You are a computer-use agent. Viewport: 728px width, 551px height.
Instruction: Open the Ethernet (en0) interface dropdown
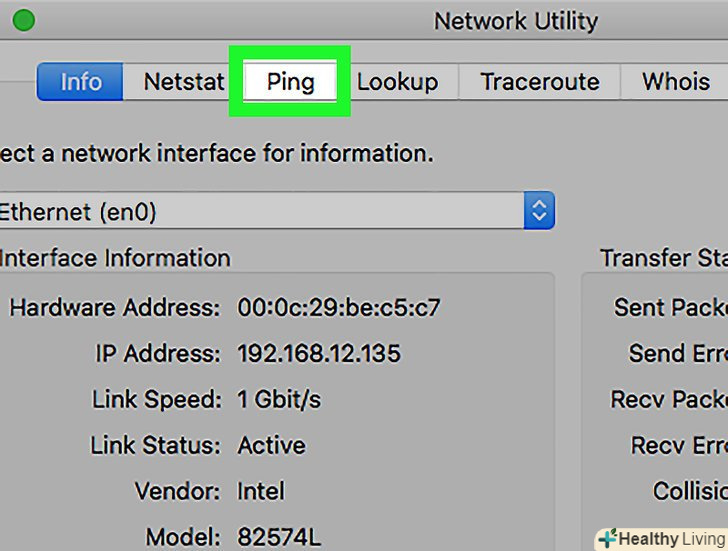[x=539, y=211]
